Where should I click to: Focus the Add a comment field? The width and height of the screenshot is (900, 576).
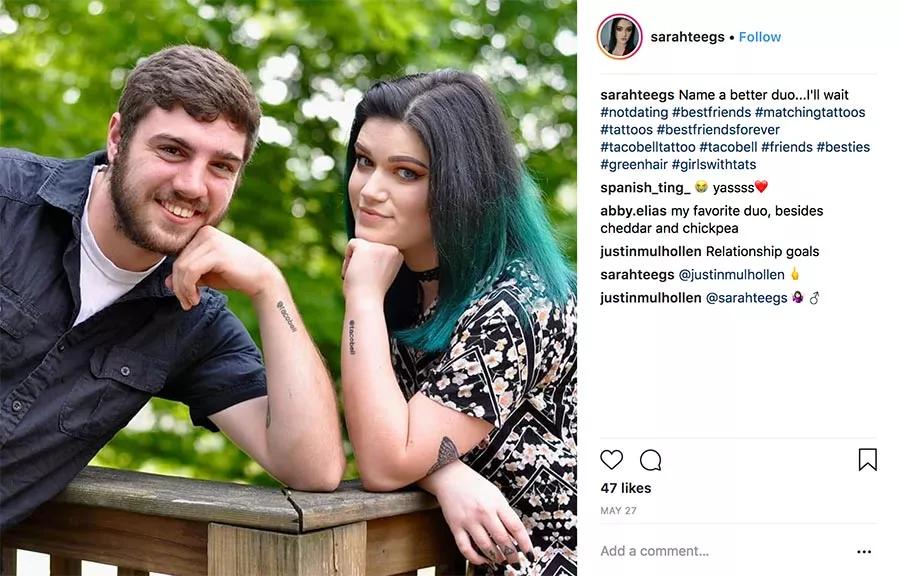654,551
